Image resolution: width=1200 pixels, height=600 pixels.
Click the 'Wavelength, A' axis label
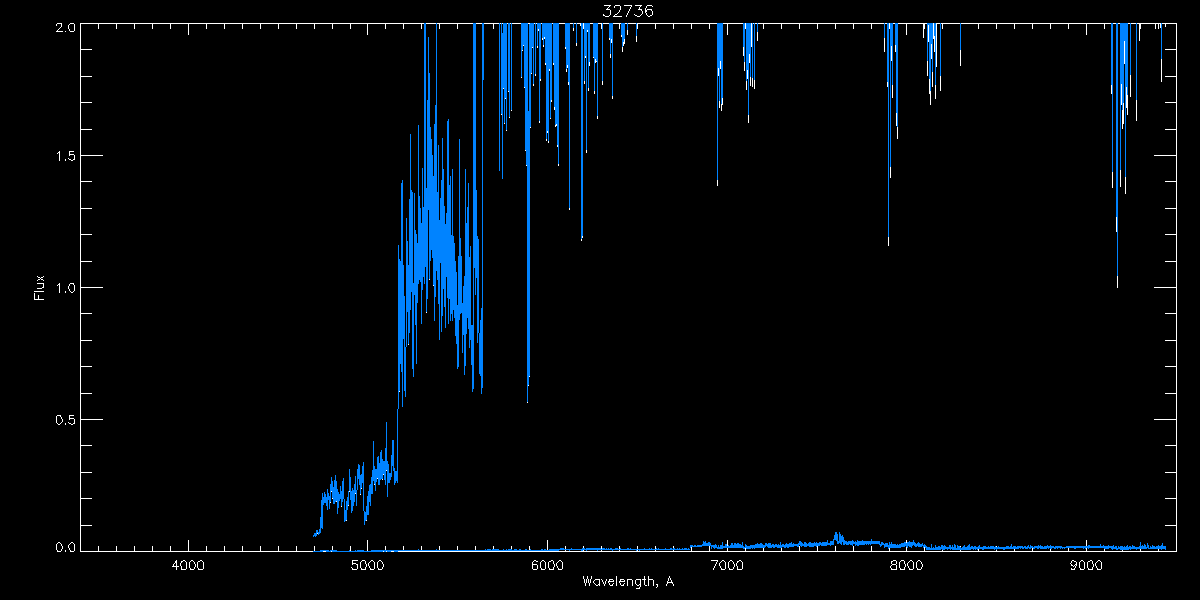[x=628, y=582]
